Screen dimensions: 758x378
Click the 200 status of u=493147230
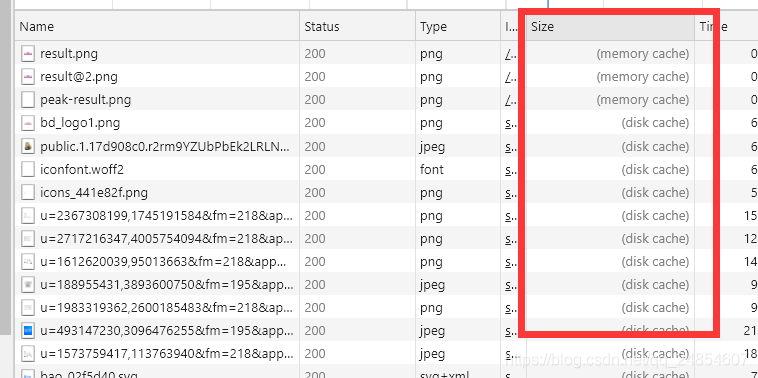pyautogui.click(x=315, y=331)
